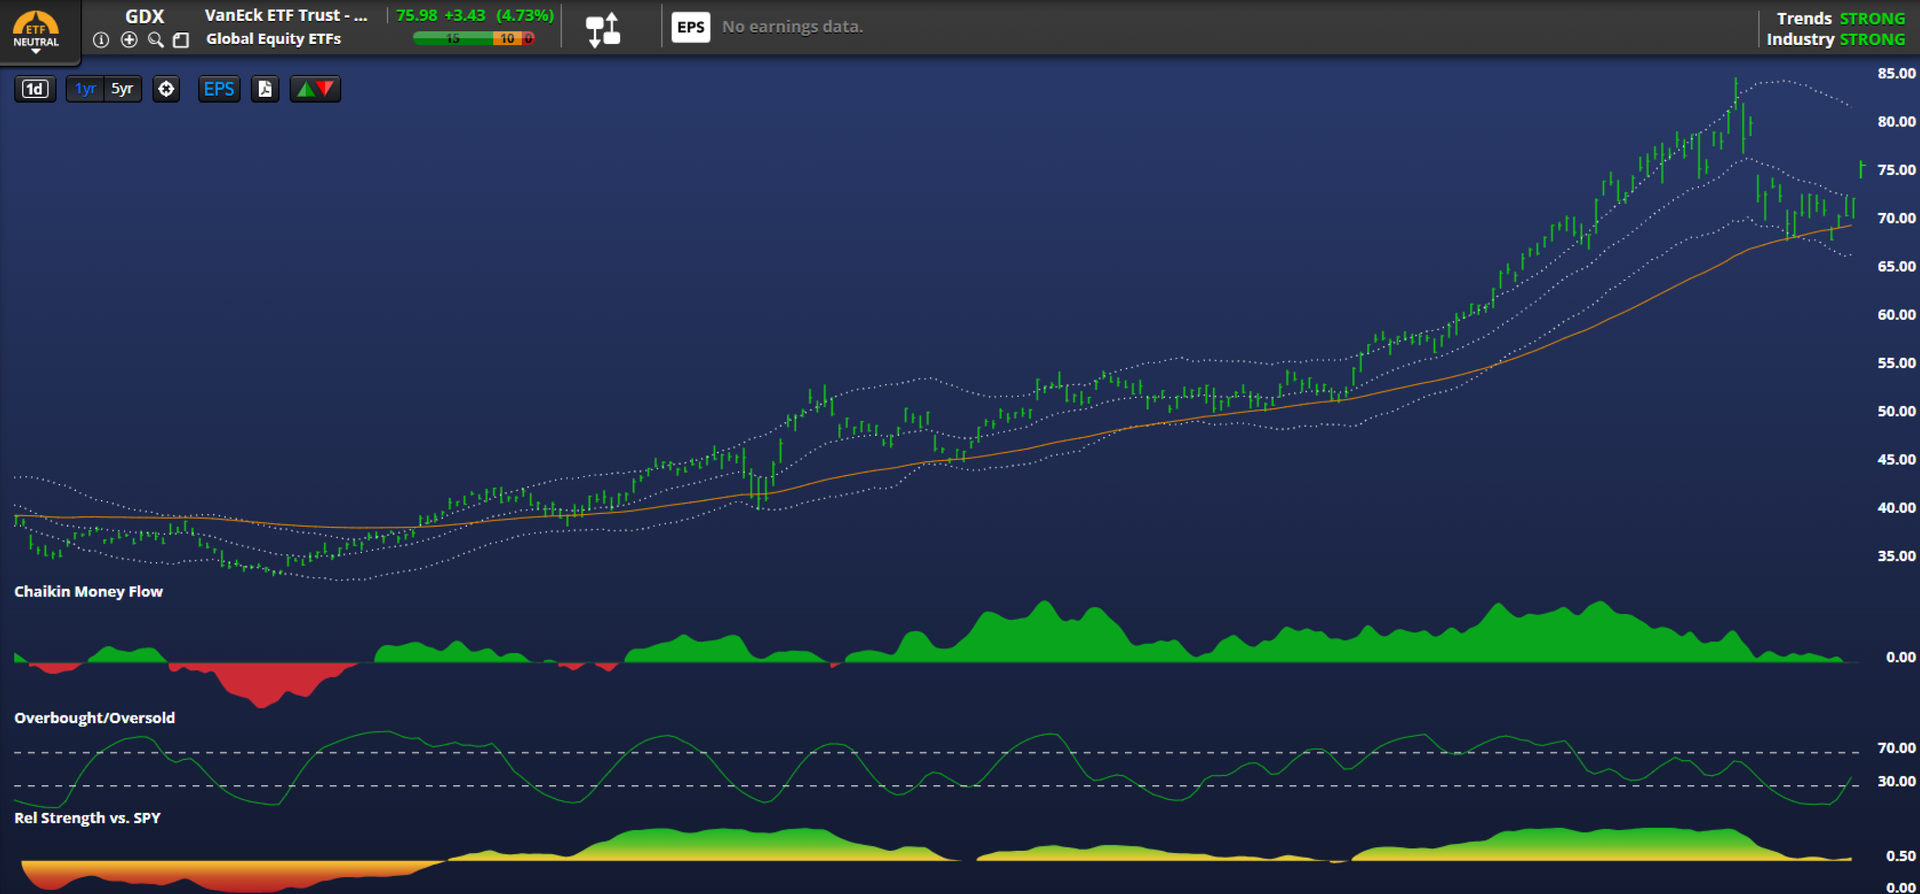Open the magnifier search icon under GDX
Viewport: 1920px width, 894px height.
[x=155, y=40]
